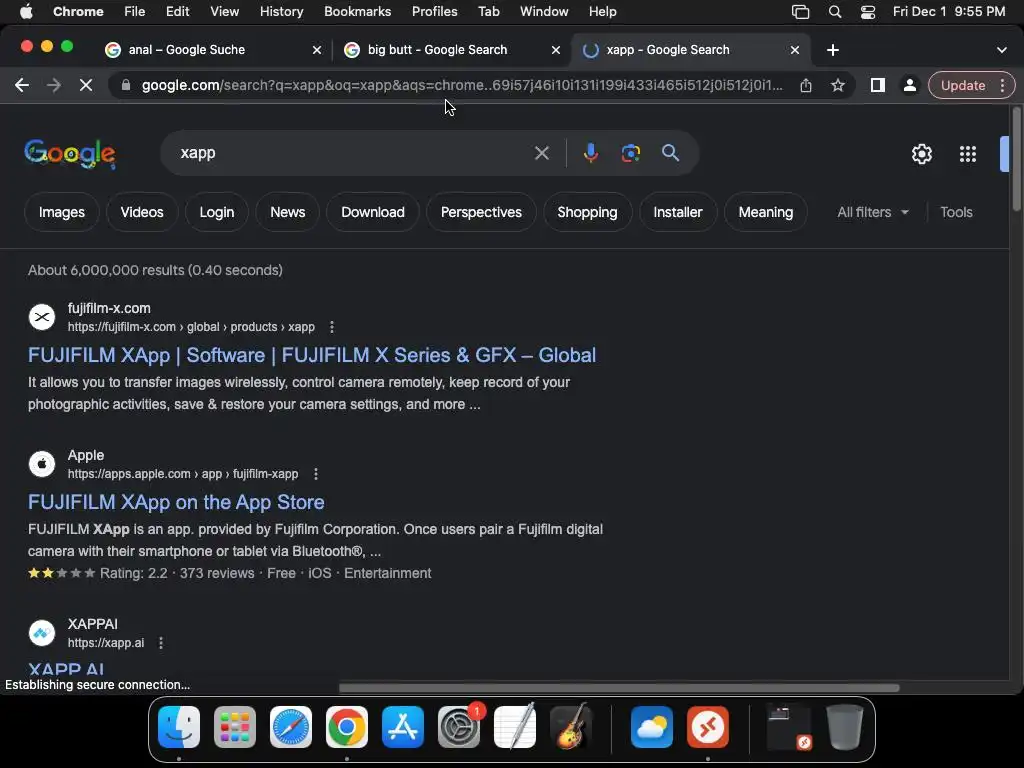Open FUJIFILM XApp on the App Store link
Viewport: 1024px width, 768px height.
point(176,503)
